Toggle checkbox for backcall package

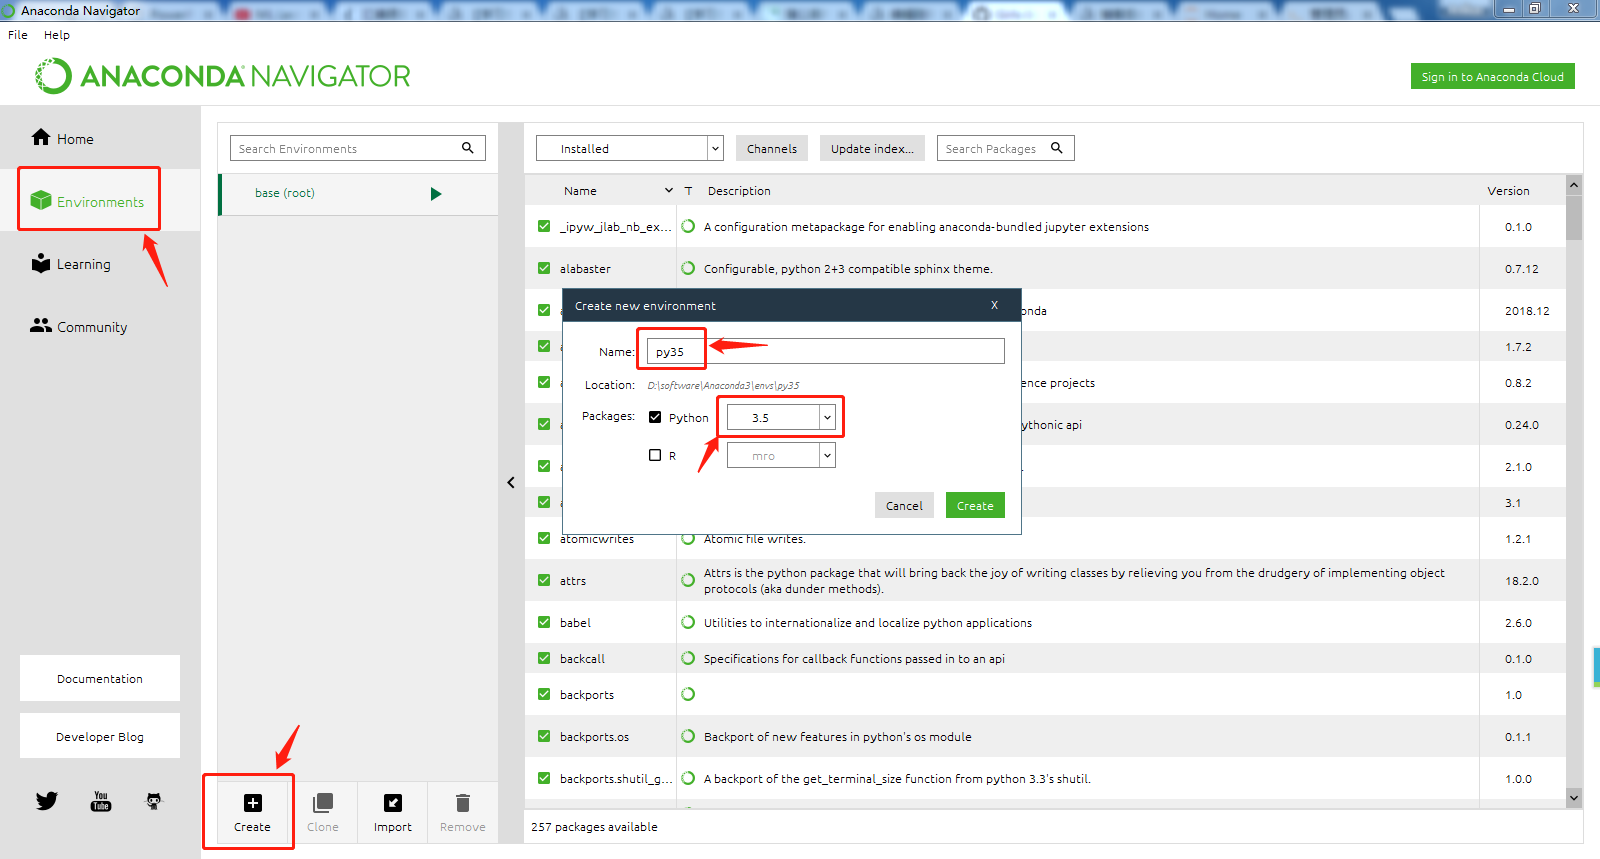click(x=544, y=658)
